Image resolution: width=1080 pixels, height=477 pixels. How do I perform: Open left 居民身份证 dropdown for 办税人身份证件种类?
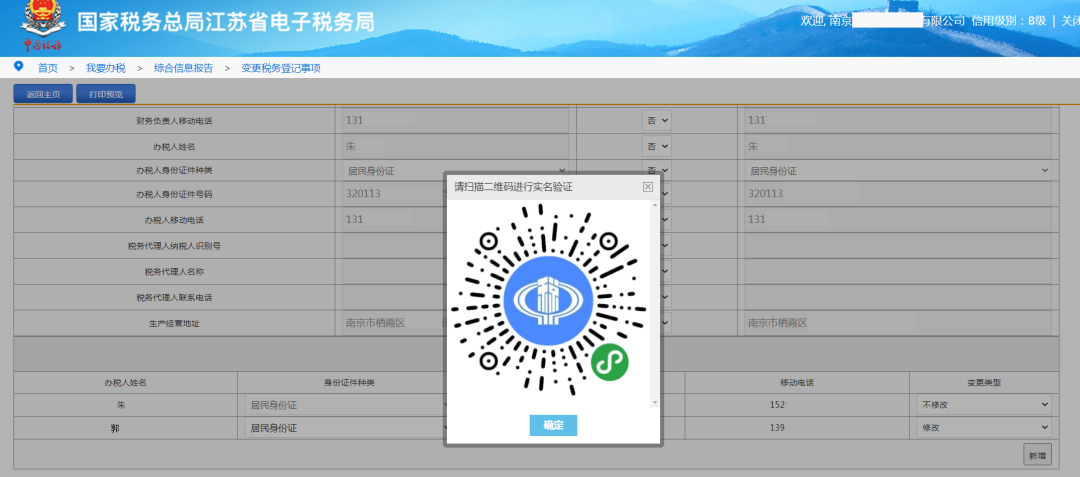click(x=455, y=171)
